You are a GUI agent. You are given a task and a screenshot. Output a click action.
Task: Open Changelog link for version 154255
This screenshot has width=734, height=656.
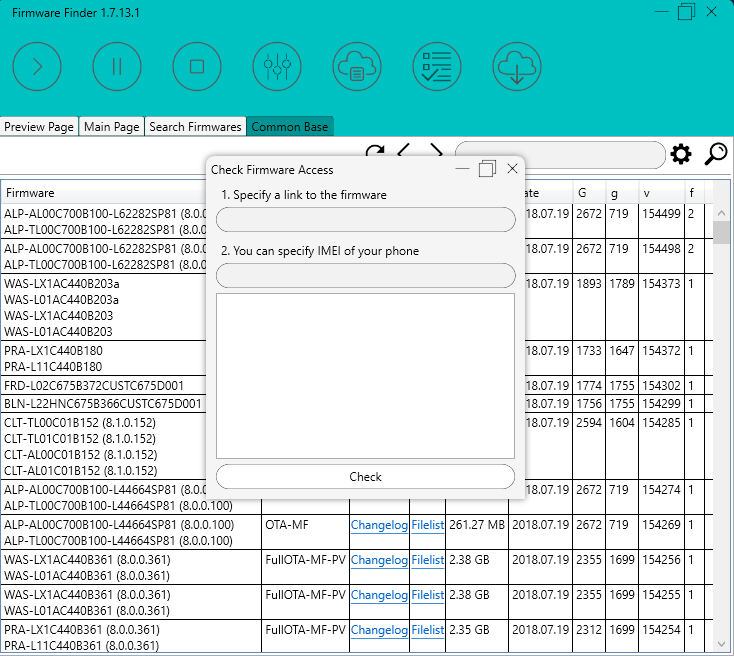pyautogui.click(x=379, y=595)
